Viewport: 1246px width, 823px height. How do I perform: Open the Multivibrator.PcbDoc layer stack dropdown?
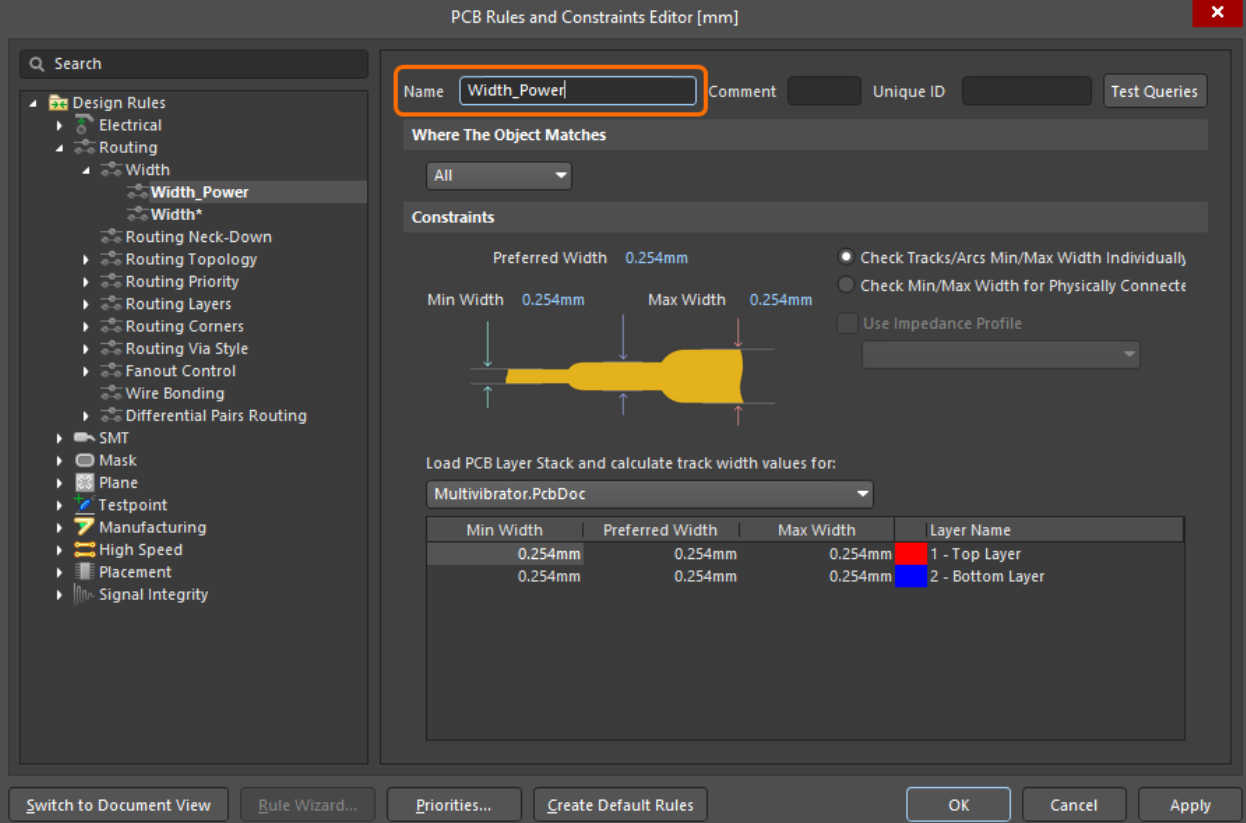[x=649, y=494]
